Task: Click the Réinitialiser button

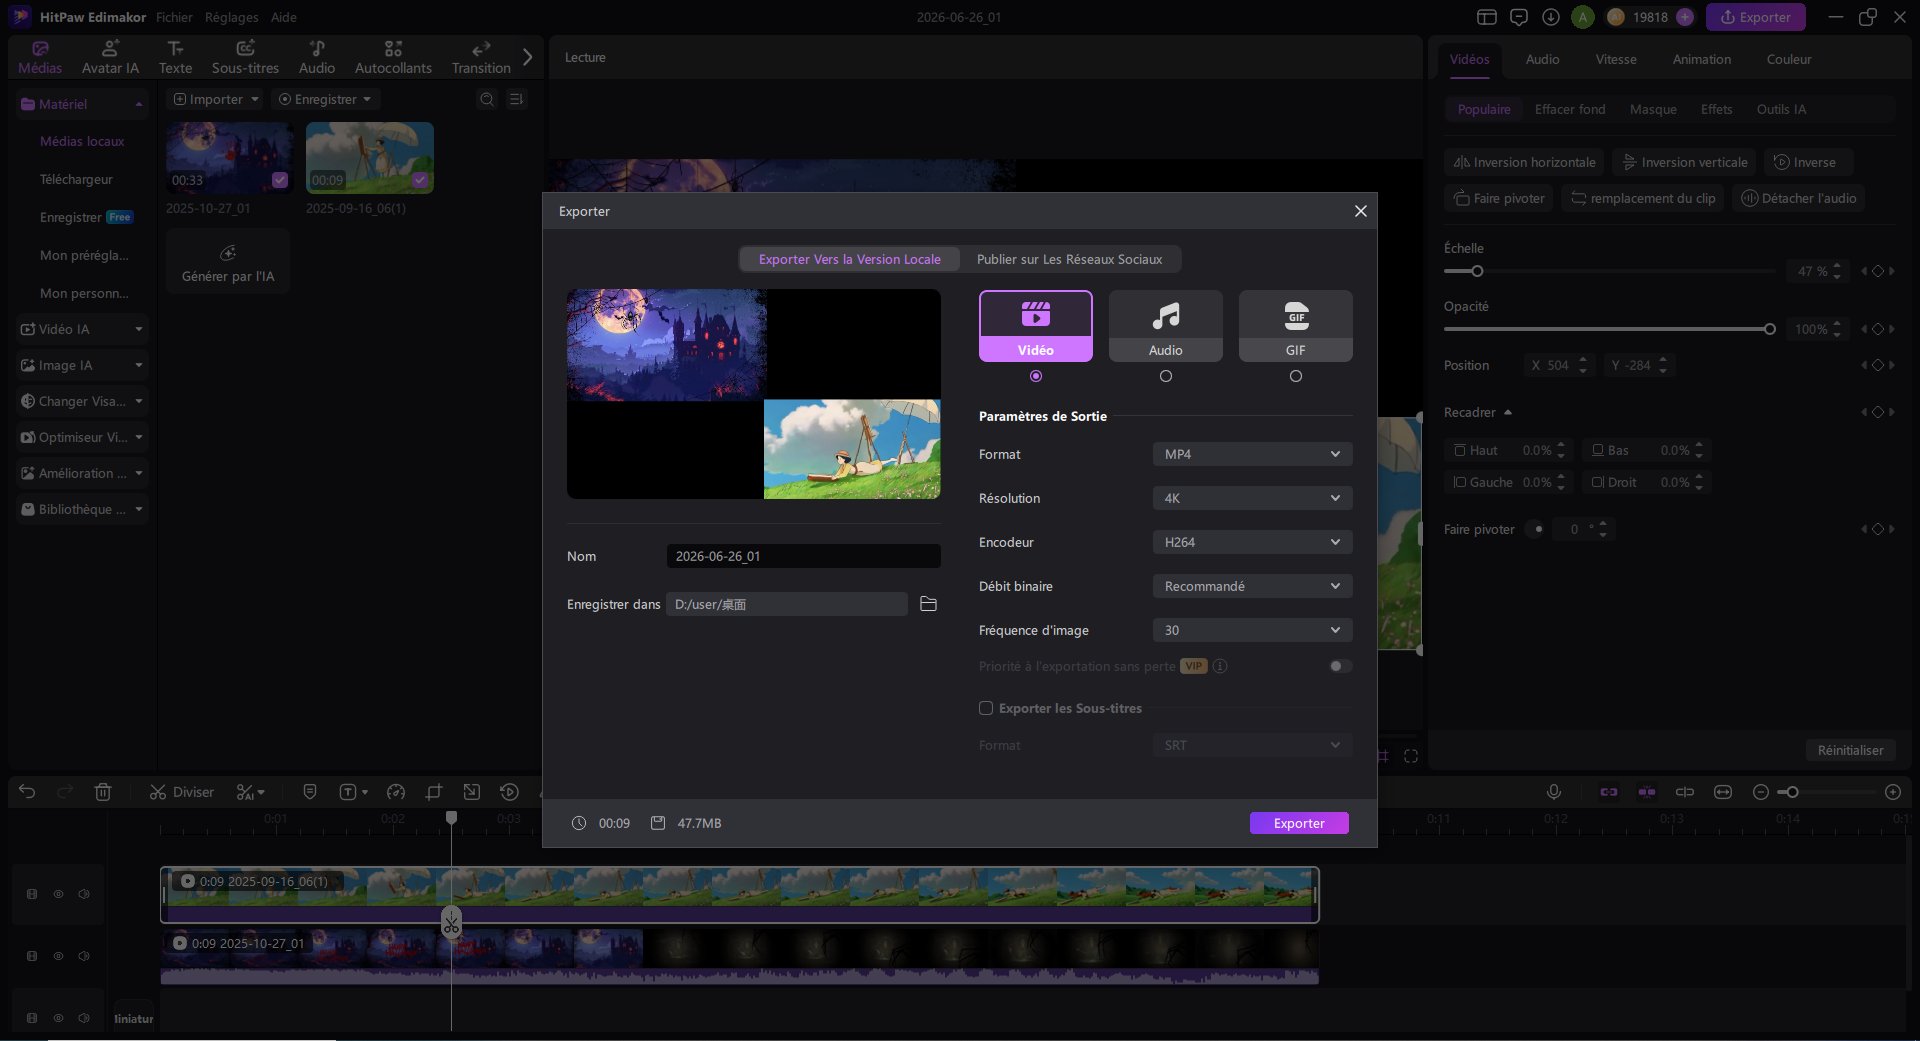Action: [1850, 750]
